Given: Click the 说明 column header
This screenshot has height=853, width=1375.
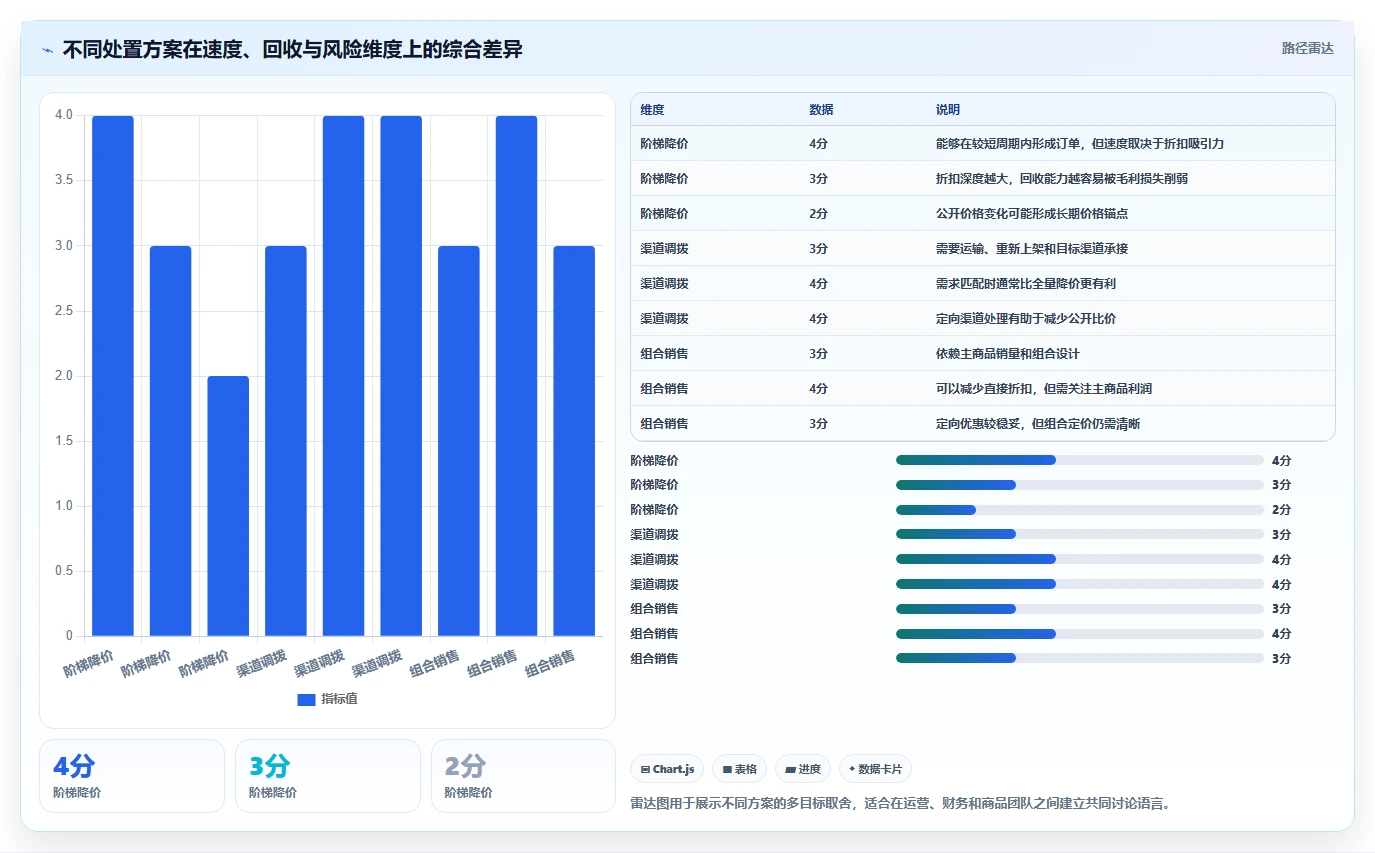Looking at the screenshot, I should pos(948,109).
